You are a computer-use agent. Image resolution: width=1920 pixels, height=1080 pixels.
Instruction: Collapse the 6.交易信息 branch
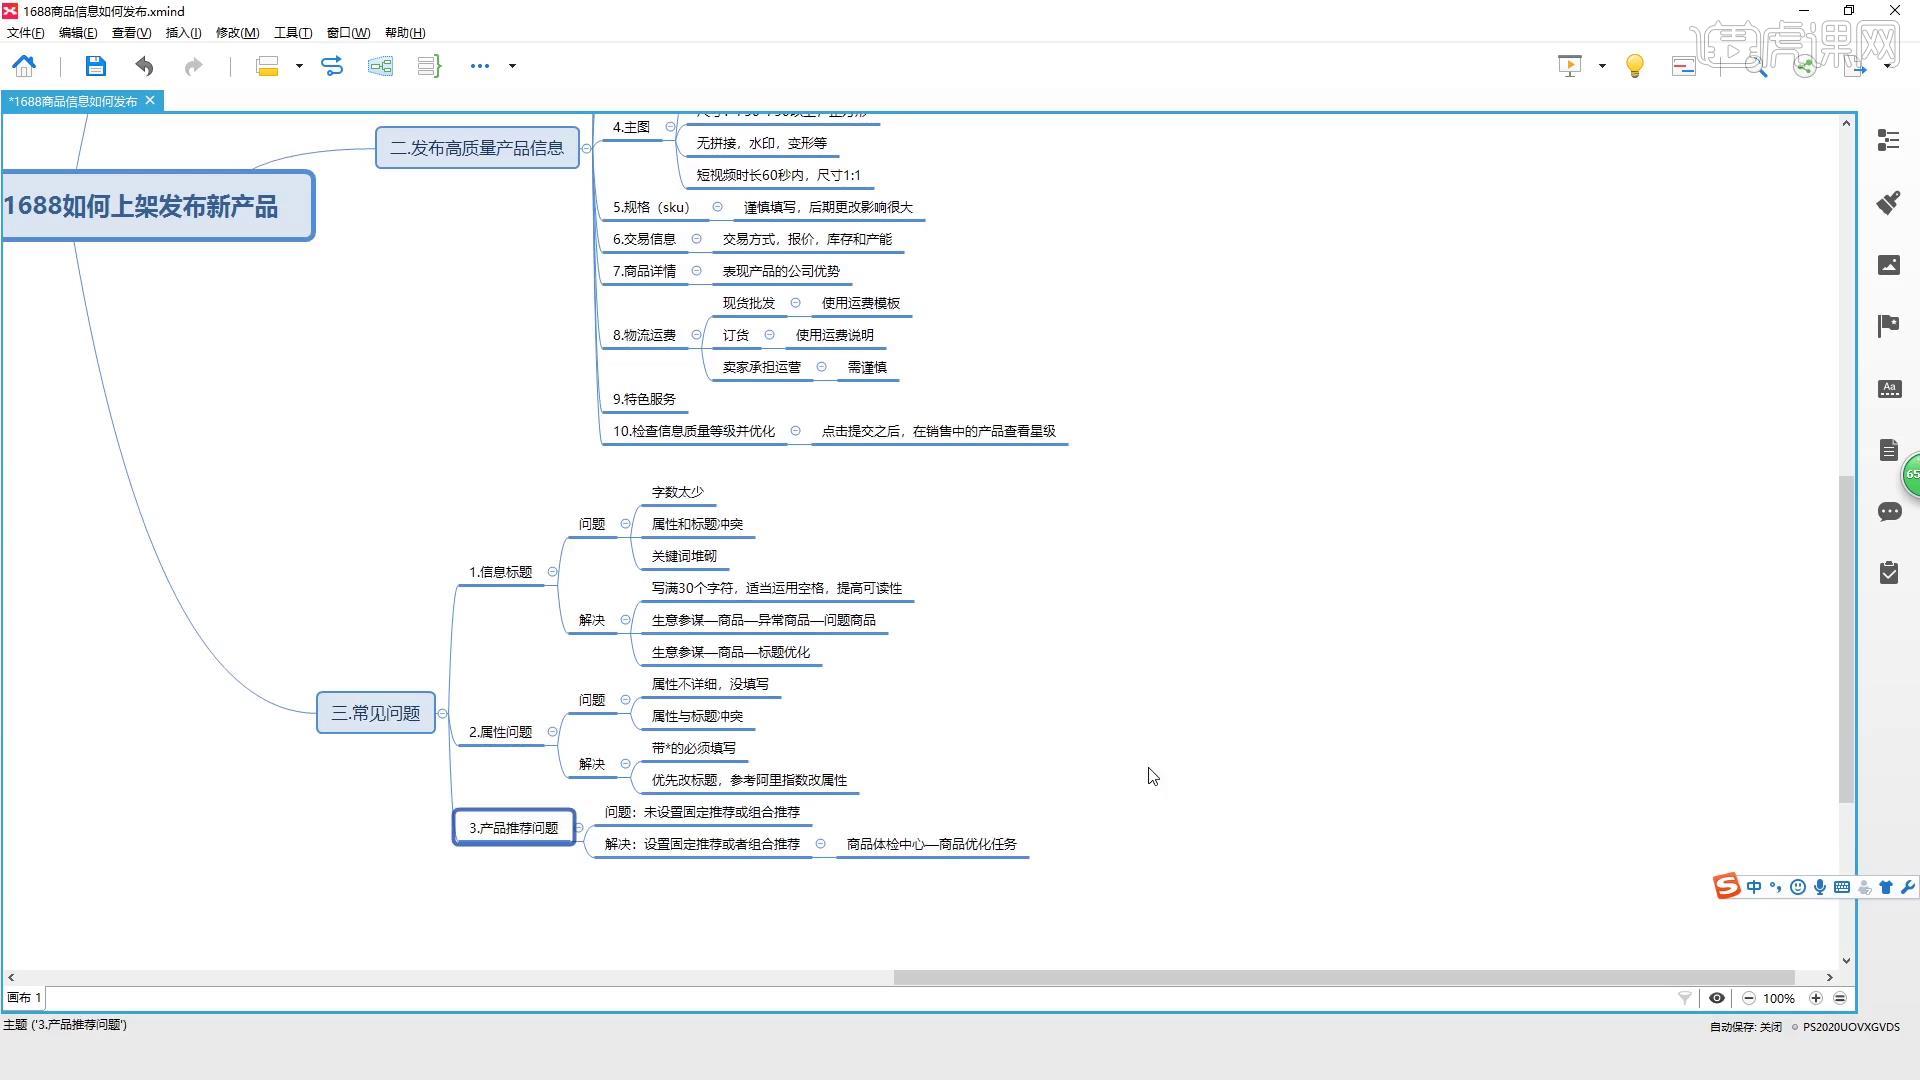click(x=696, y=239)
